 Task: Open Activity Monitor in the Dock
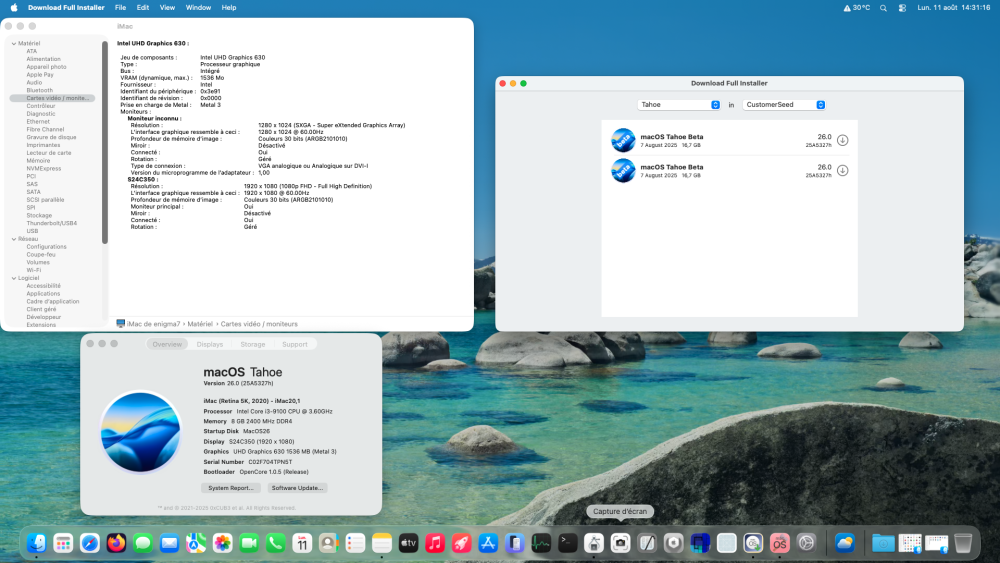(x=541, y=543)
